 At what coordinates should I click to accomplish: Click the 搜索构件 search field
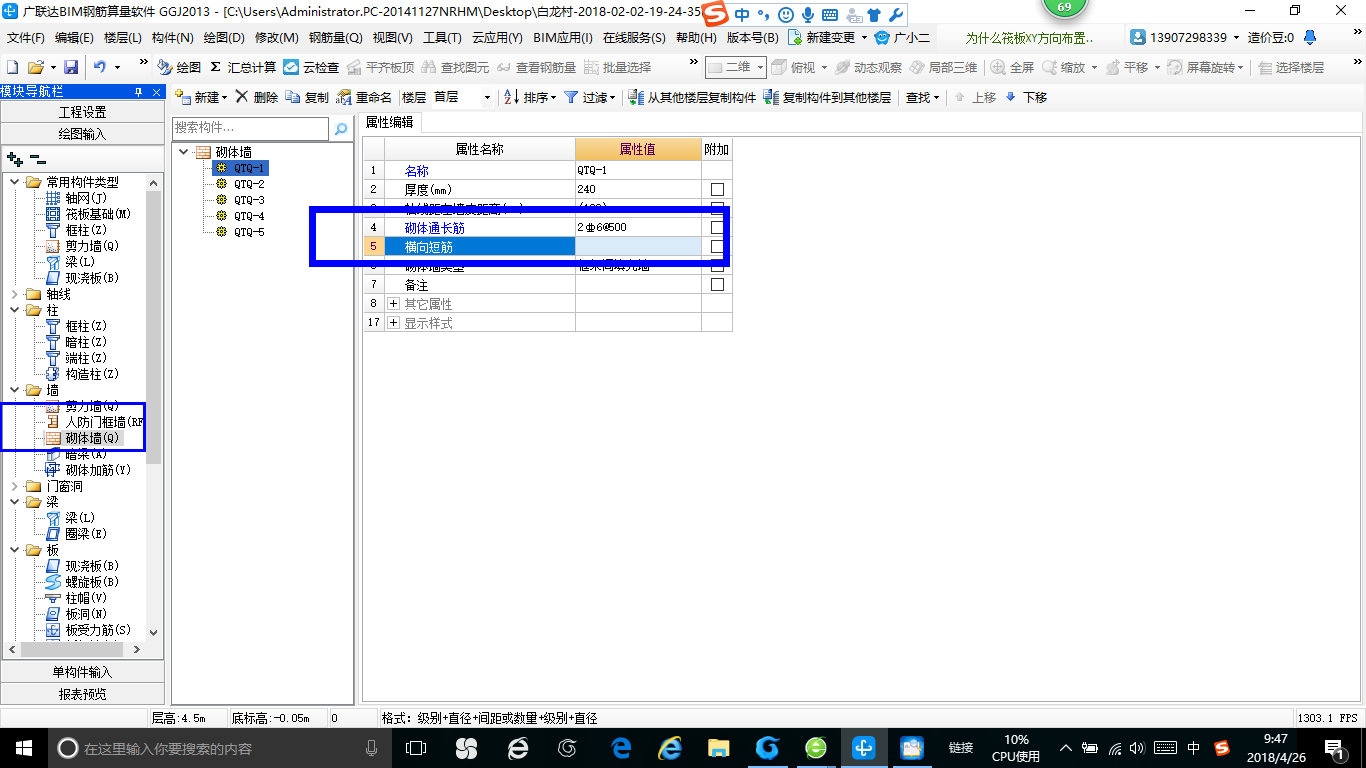tap(250, 128)
